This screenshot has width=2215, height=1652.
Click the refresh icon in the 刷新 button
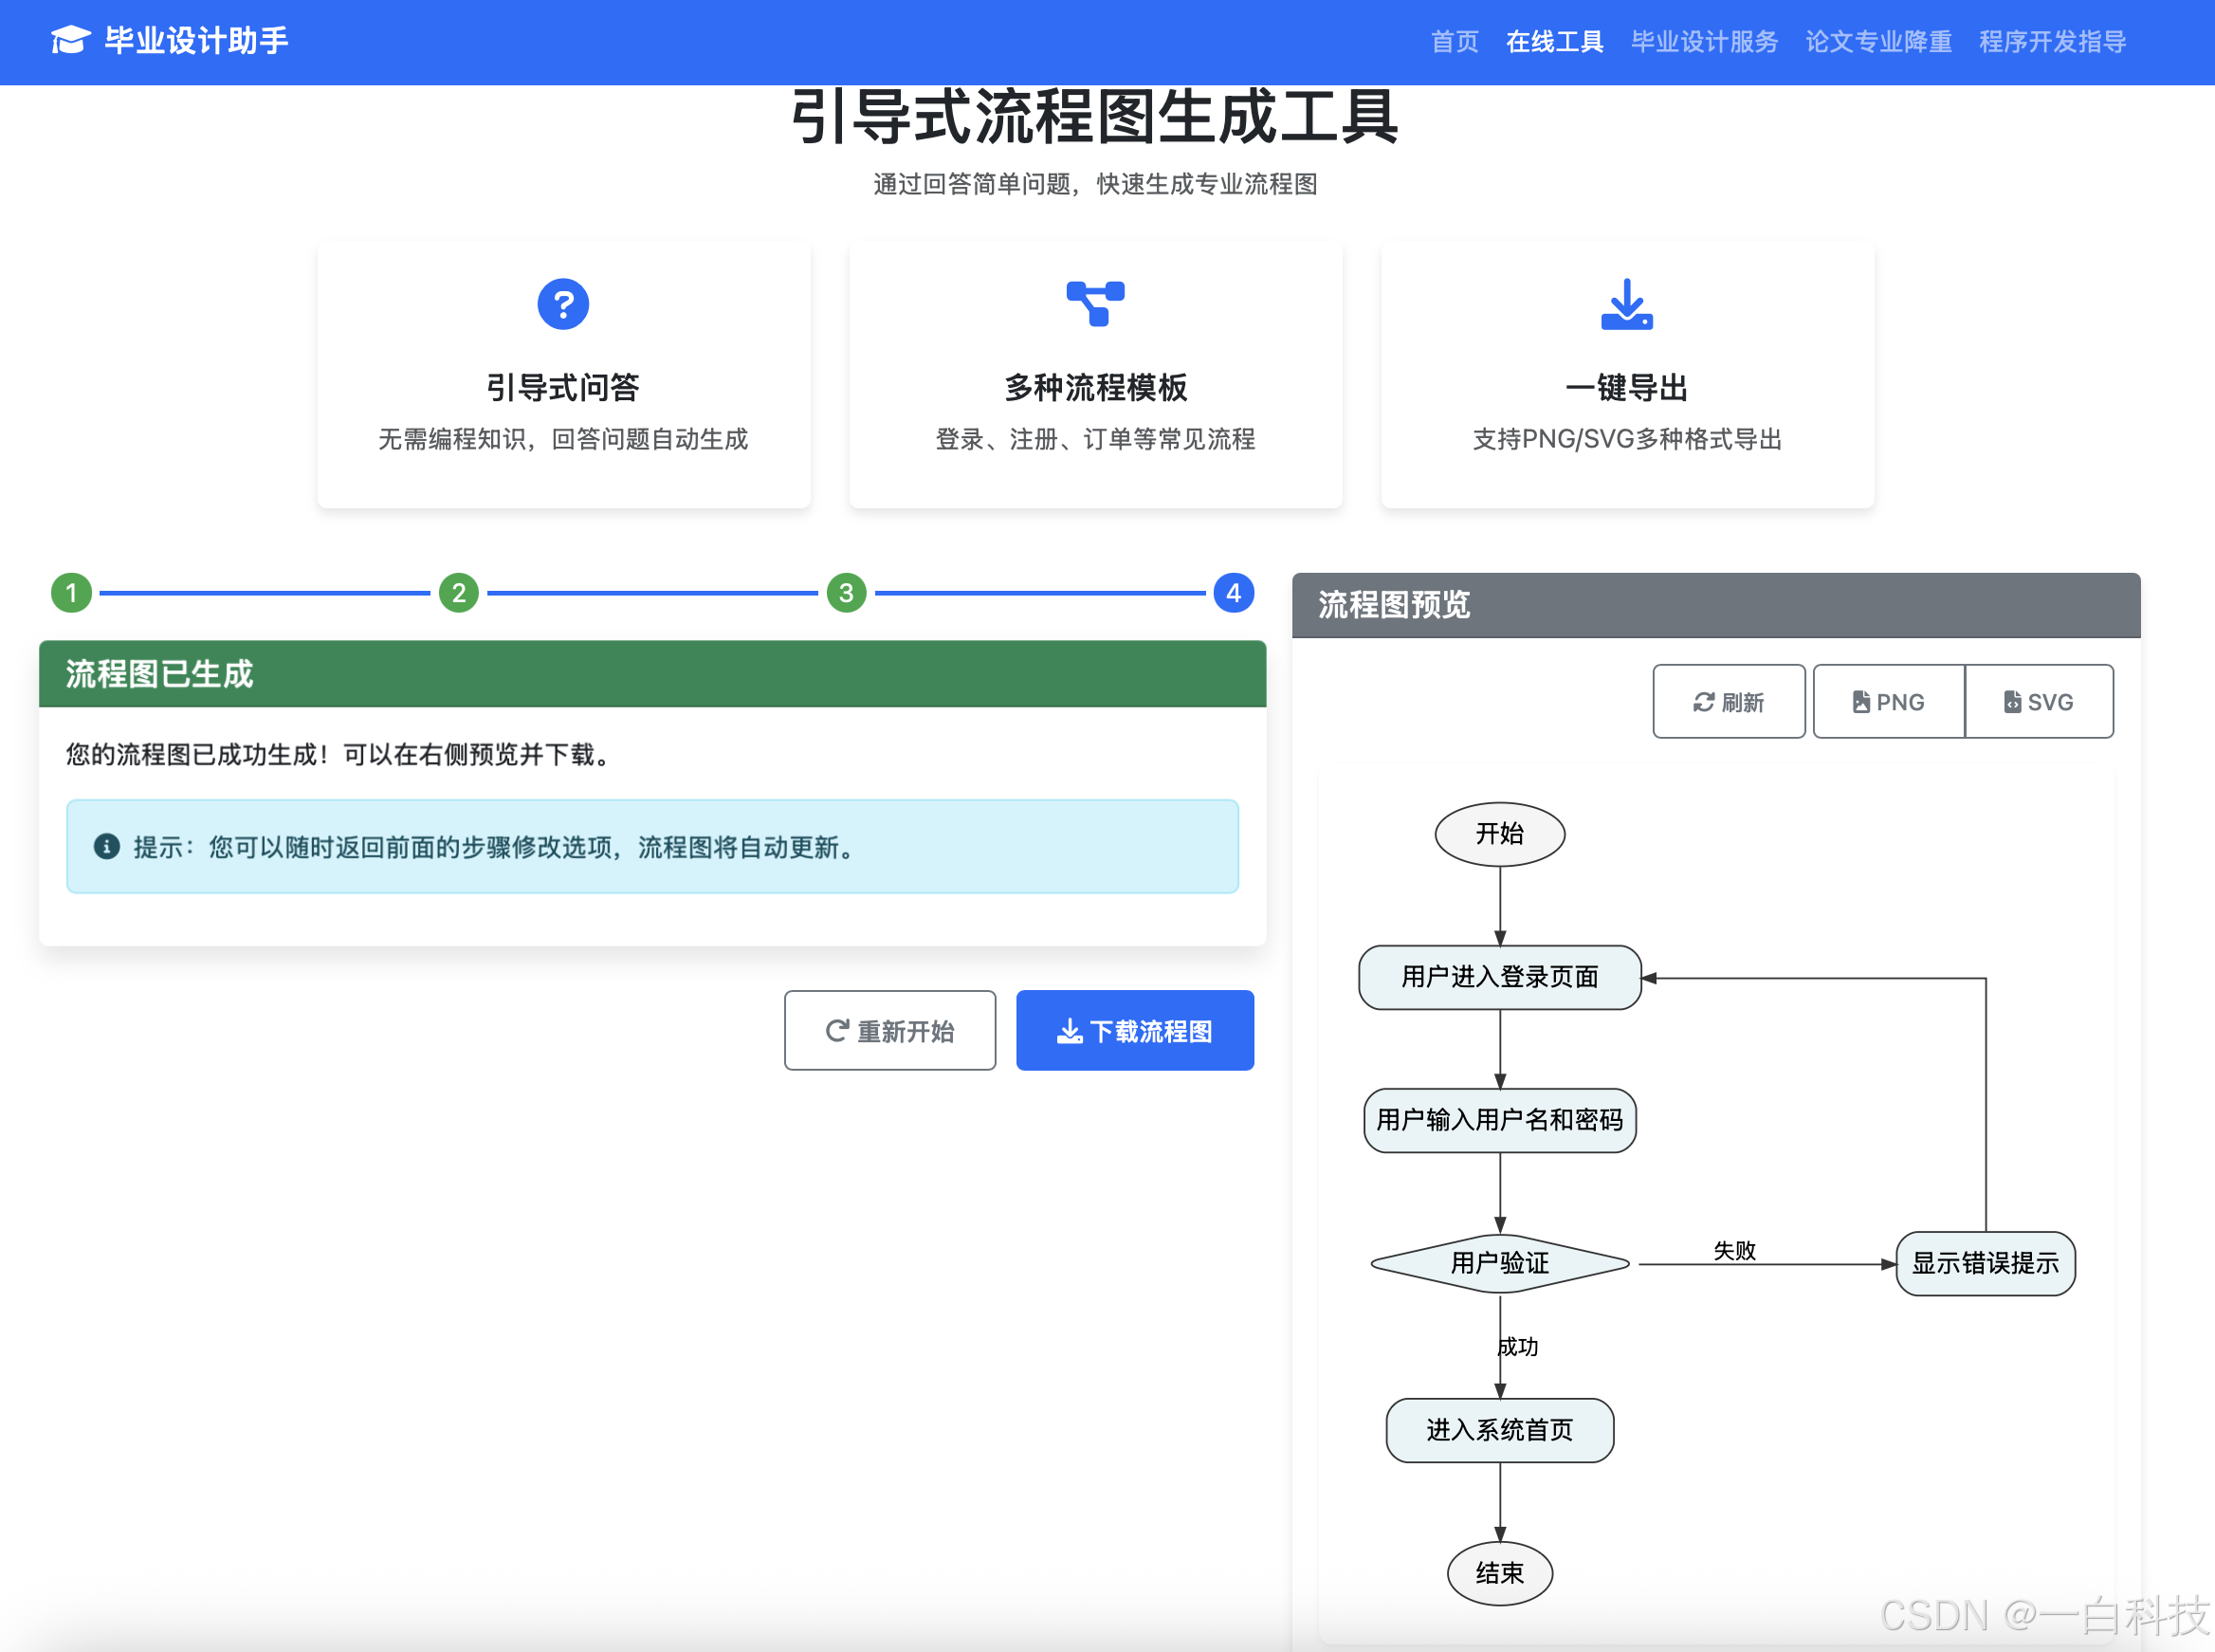[1704, 701]
